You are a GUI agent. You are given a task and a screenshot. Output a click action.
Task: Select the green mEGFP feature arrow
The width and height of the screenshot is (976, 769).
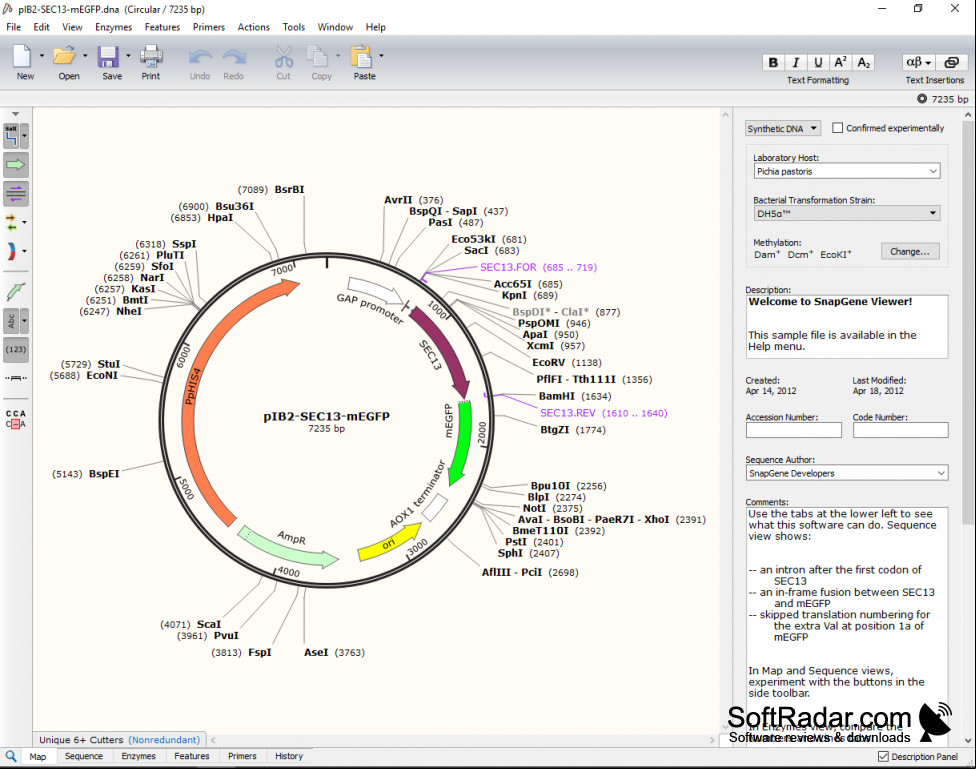pos(461,443)
